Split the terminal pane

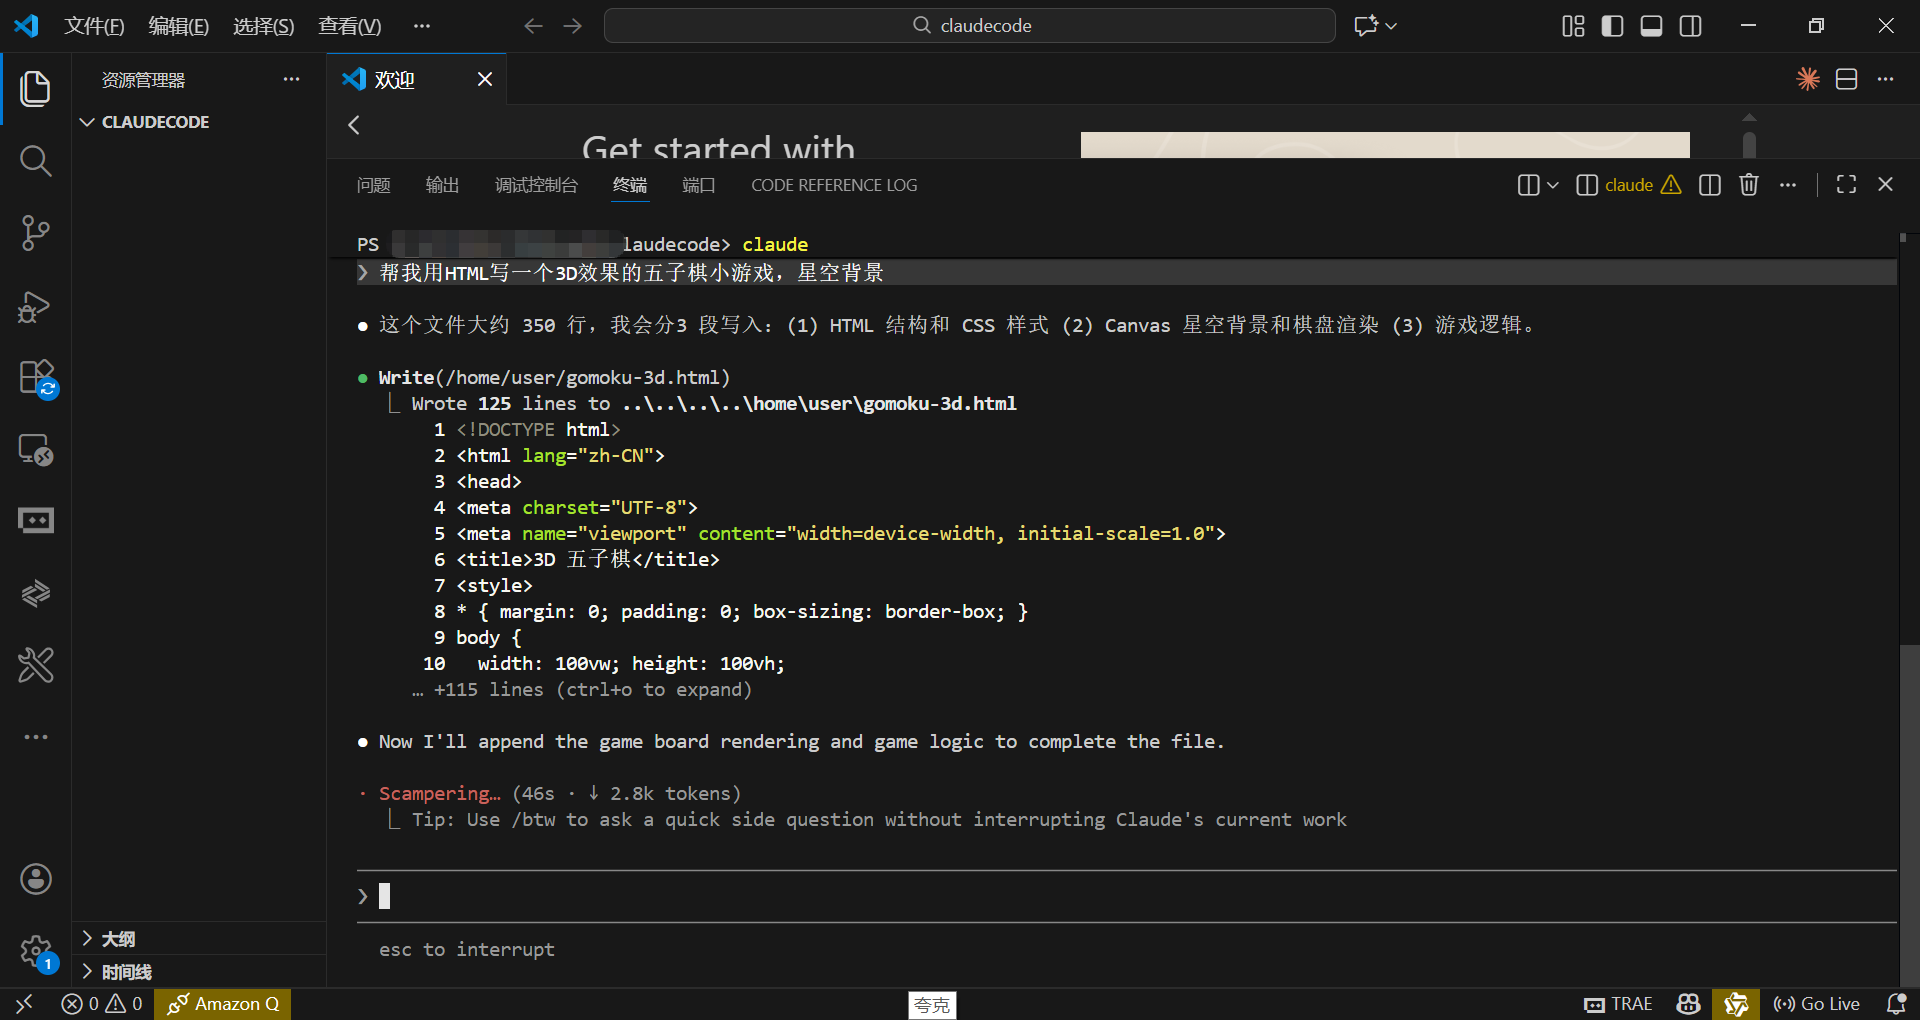click(x=1710, y=185)
